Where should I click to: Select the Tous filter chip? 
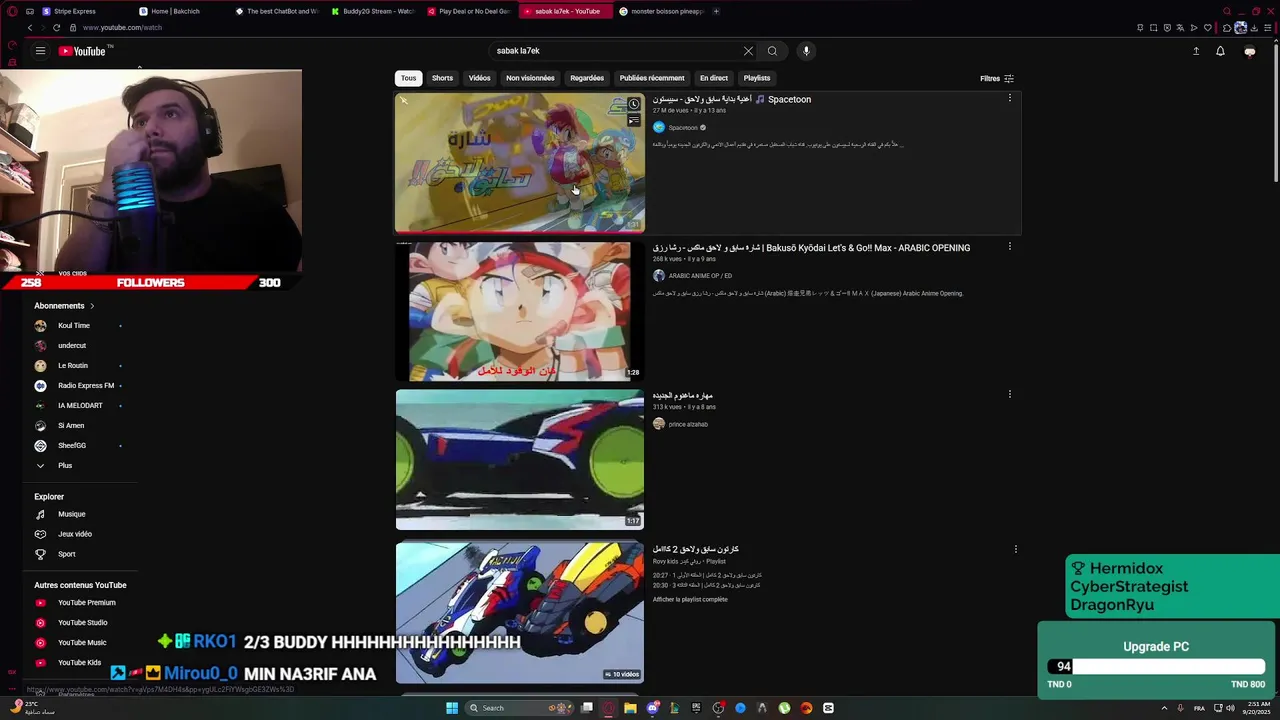click(408, 78)
